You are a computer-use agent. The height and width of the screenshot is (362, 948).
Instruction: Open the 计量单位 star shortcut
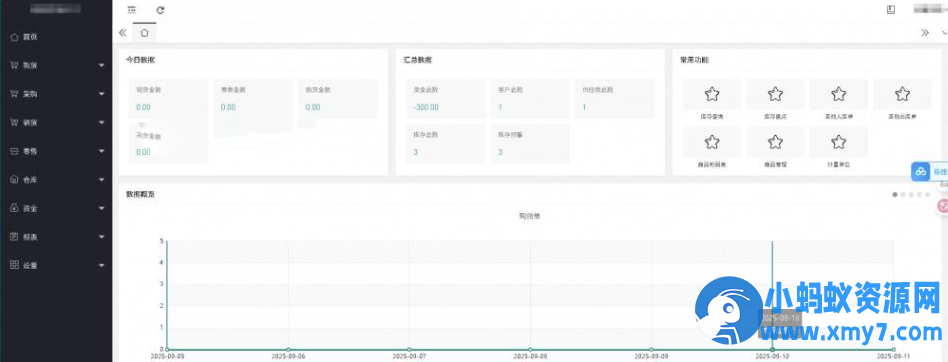pos(839,142)
